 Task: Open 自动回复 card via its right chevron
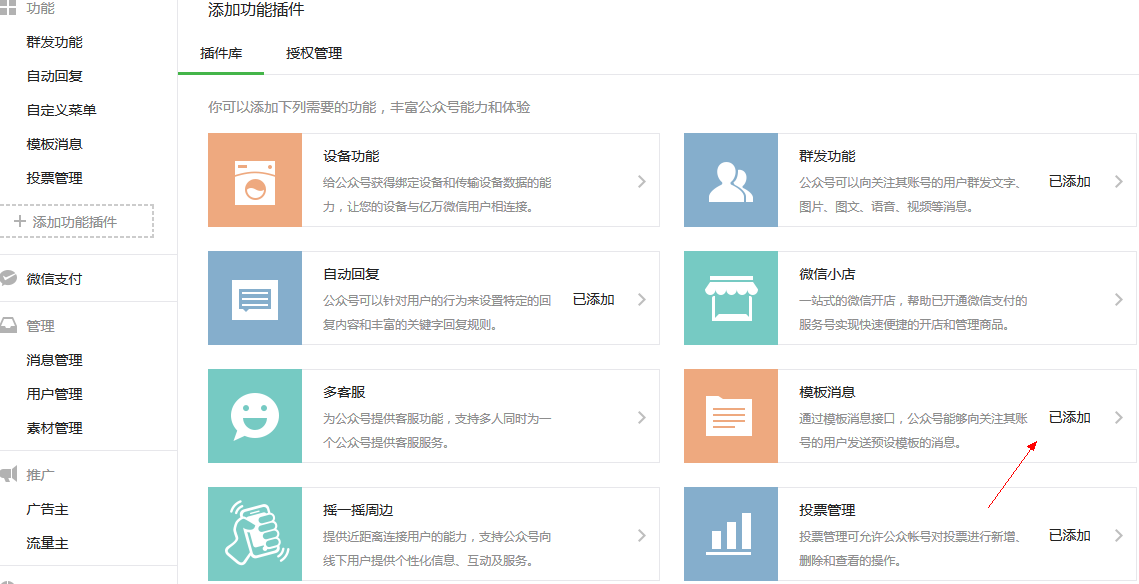[x=641, y=299]
